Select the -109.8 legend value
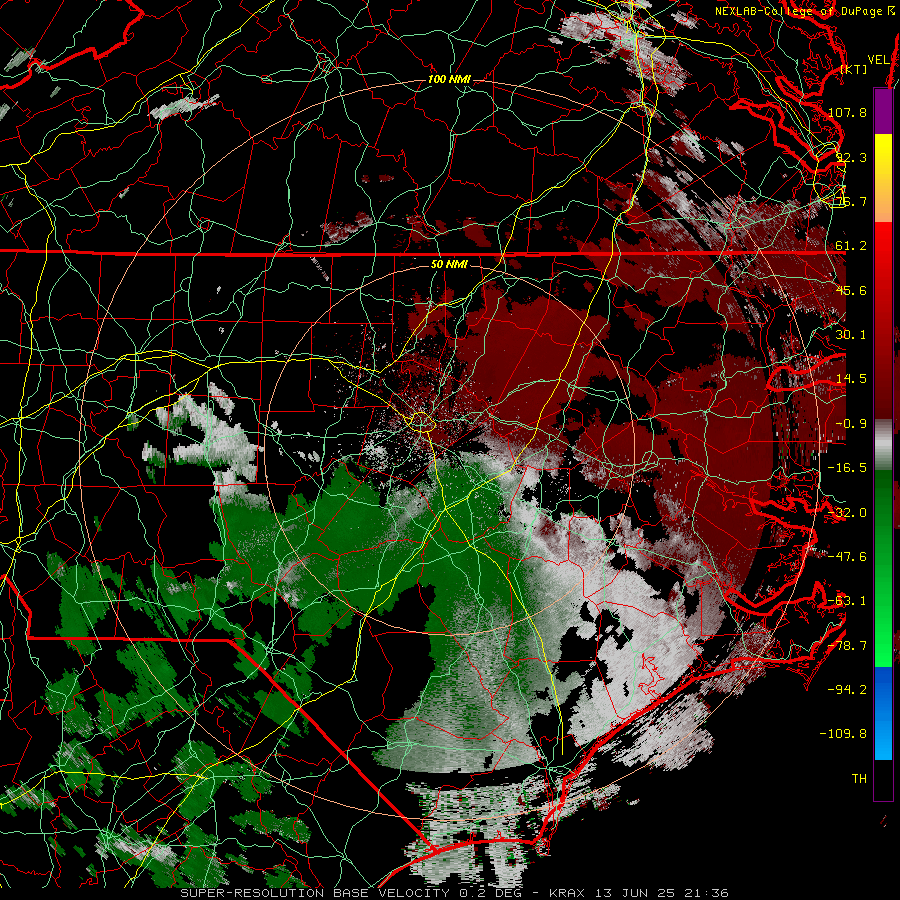 (x=843, y=734)
